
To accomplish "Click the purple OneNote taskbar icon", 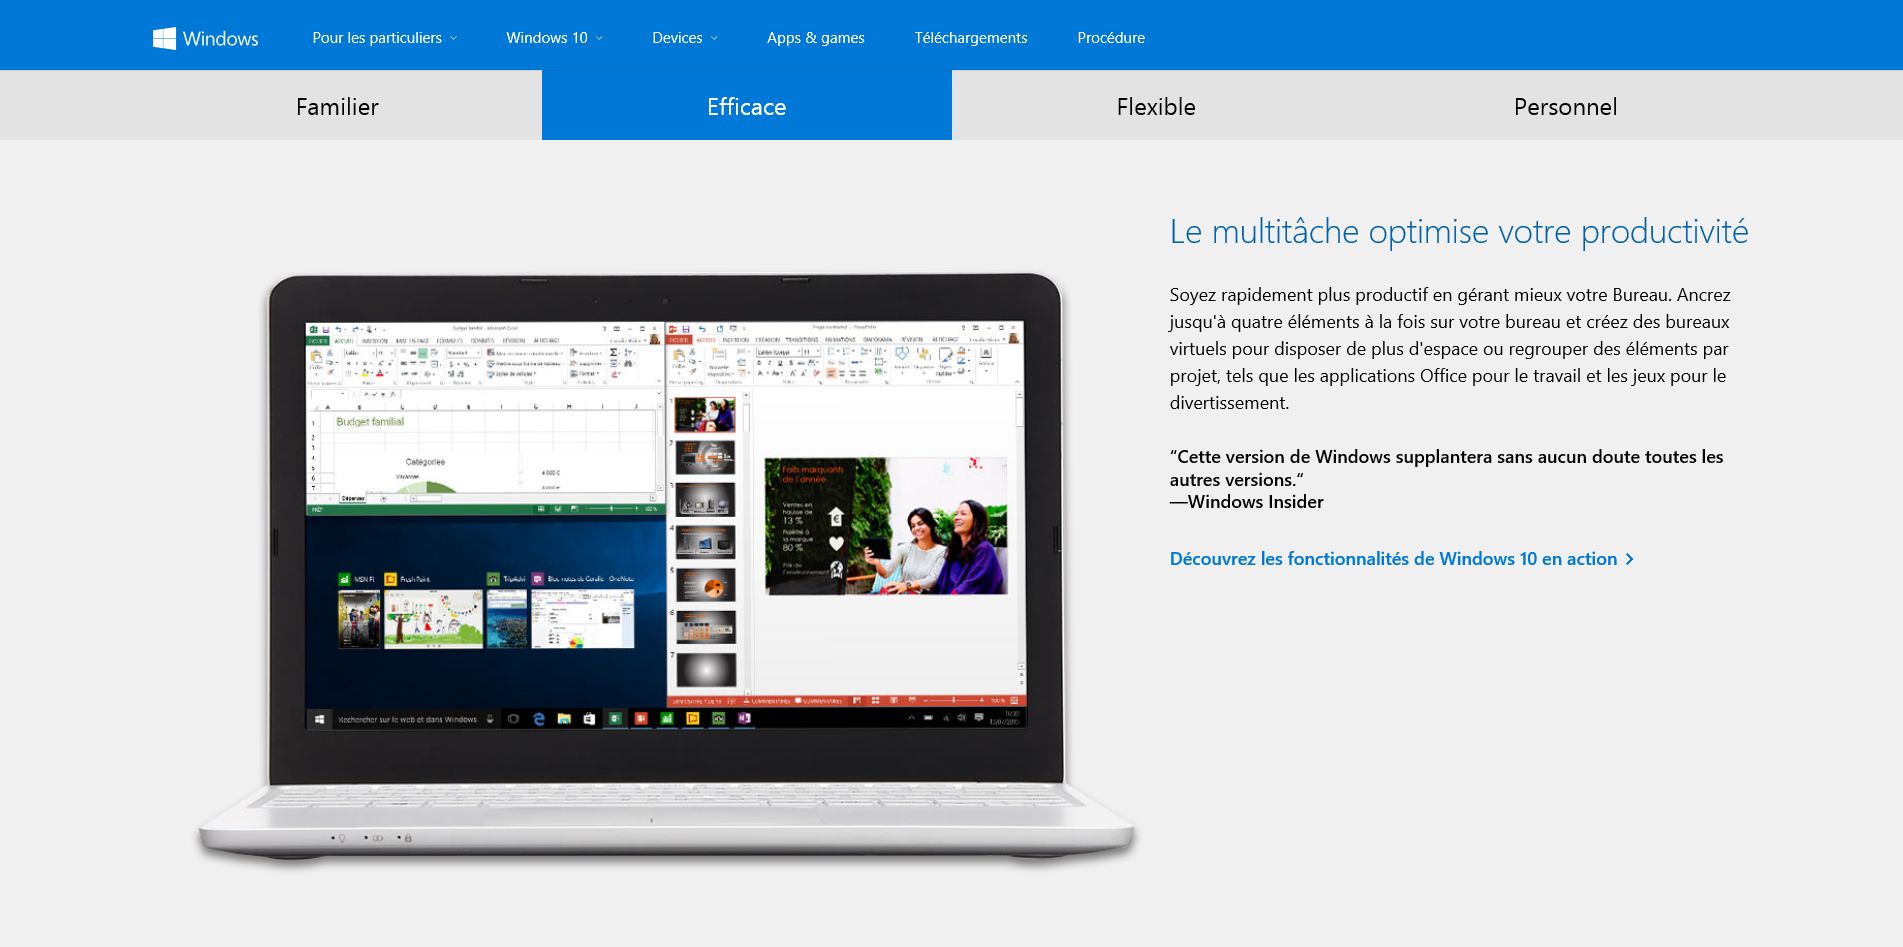I will coord(744,719).
